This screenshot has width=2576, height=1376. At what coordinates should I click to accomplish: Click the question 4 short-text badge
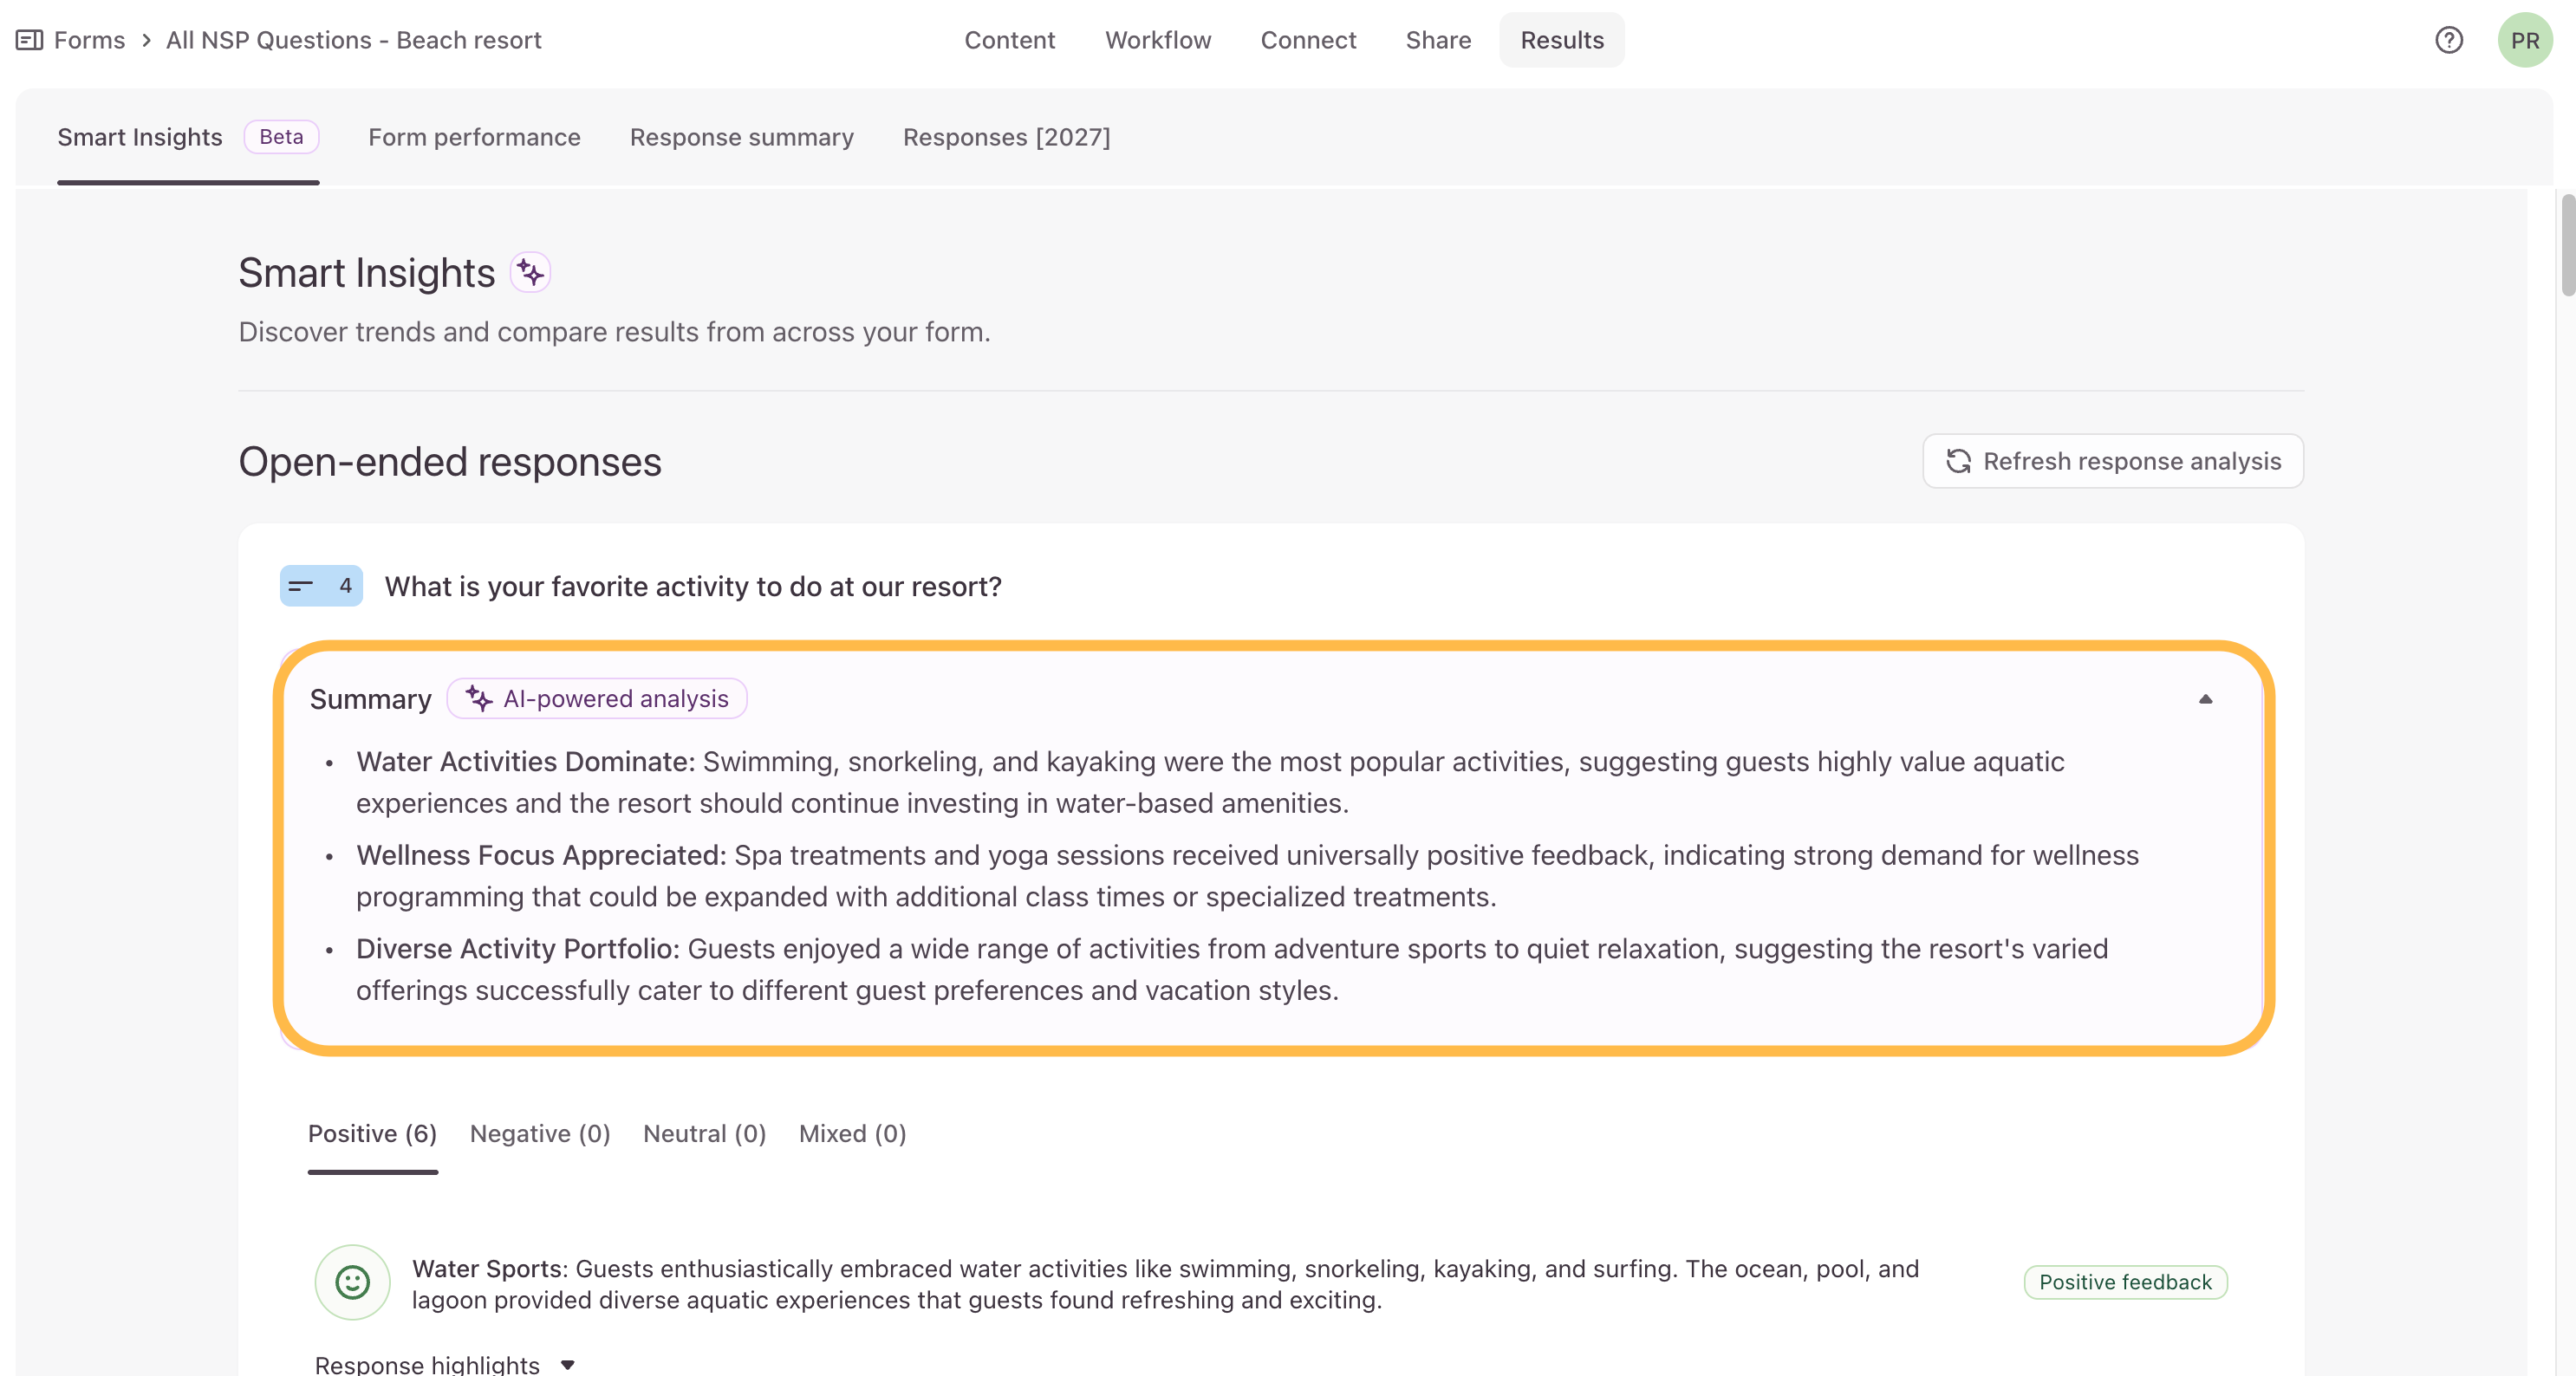pyautogui.click(x=321, y=586)
